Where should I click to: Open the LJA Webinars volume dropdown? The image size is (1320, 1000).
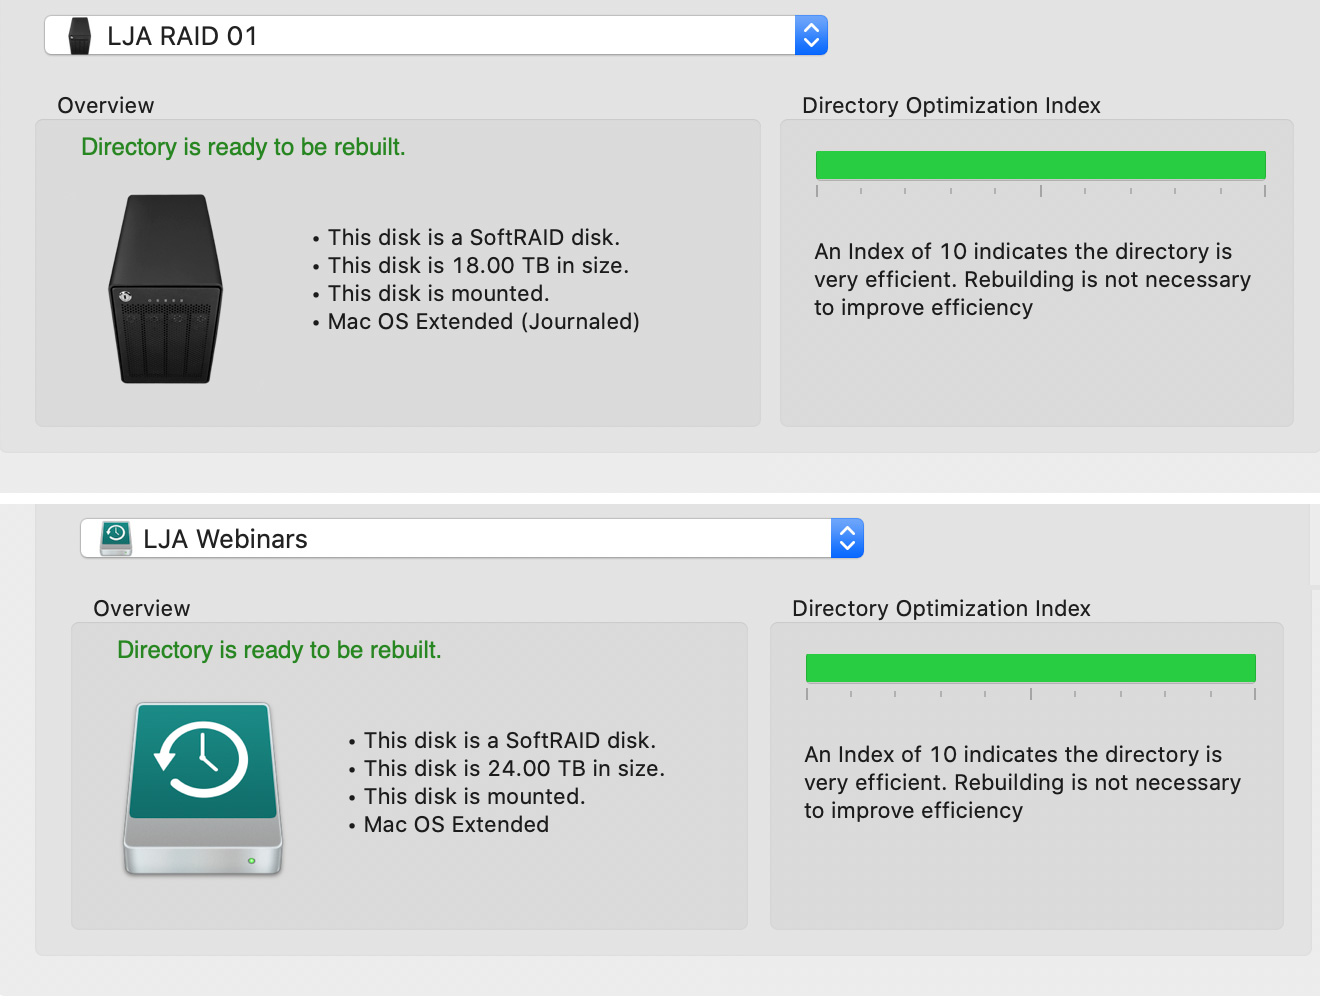click(x=472, y=539)
